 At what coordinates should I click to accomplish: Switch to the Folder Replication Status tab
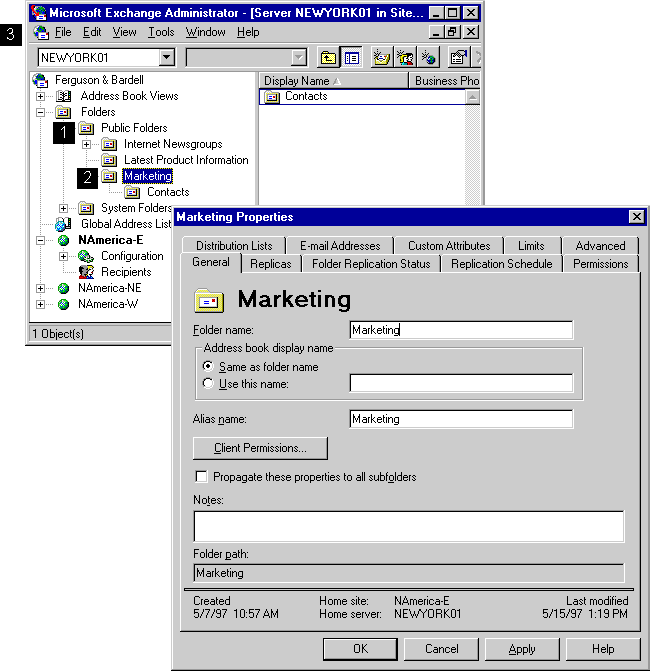371,264
